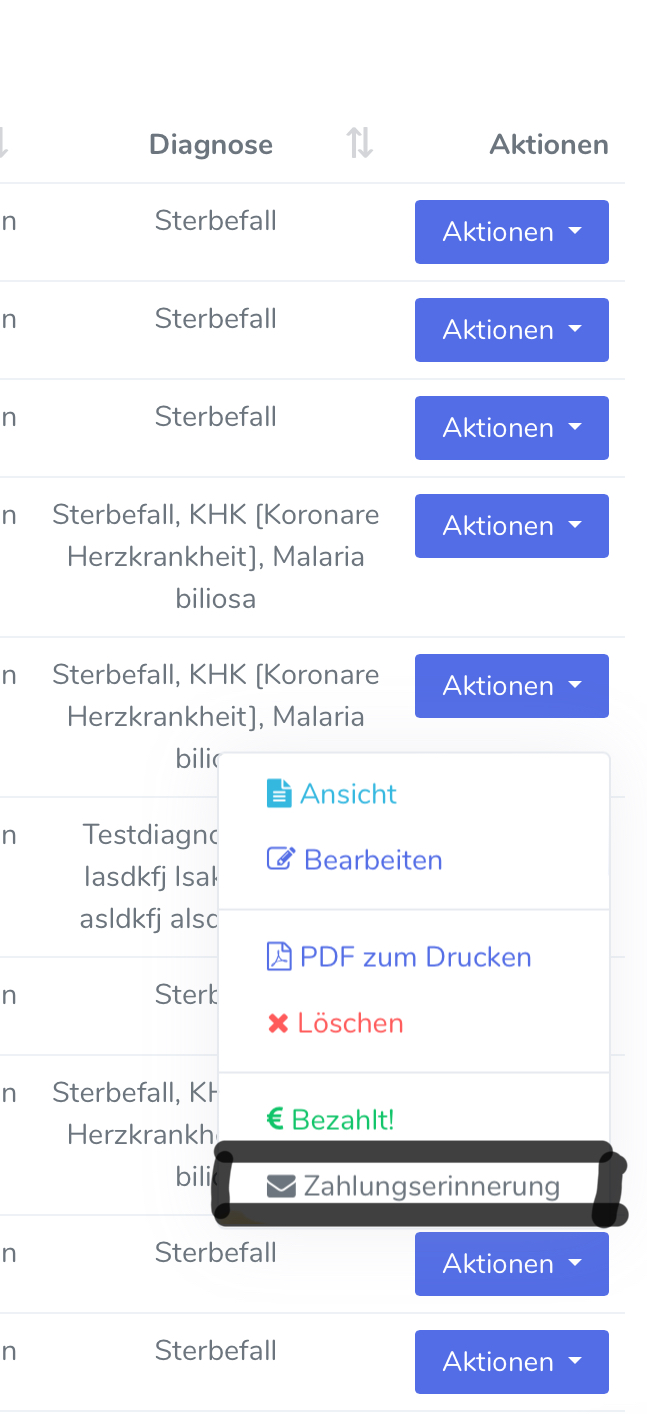The width and height of the screenshot is (647, 1414).
Task: Open the Aktionen dropdown beside the Malaria biliosa diagnosis
Action: (x=511, y=525)
